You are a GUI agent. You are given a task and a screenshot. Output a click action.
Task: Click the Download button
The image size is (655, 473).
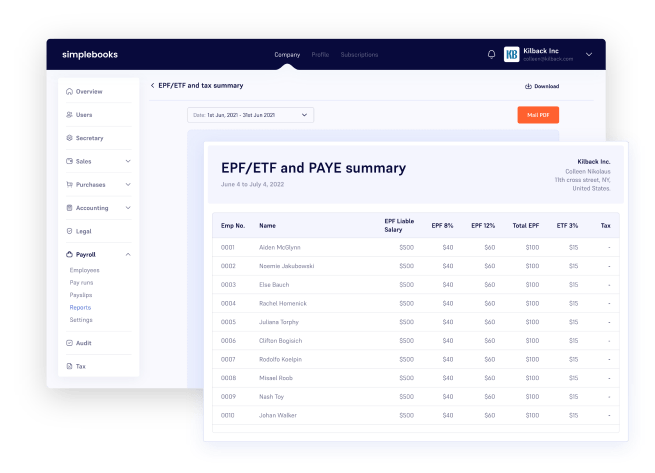point(542,86)
